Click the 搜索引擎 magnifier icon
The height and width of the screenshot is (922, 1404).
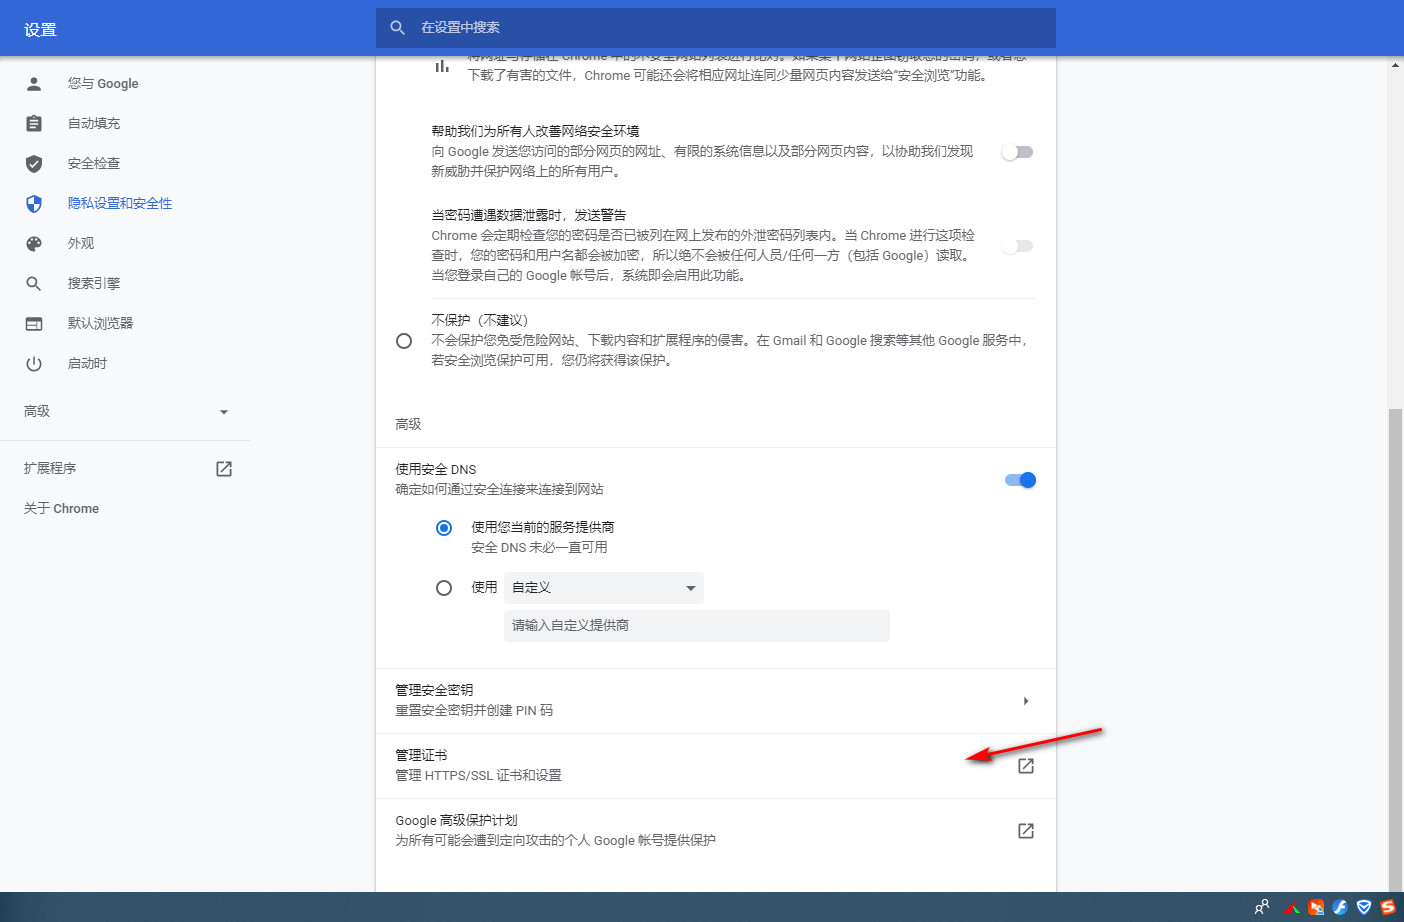coord(34,283)
